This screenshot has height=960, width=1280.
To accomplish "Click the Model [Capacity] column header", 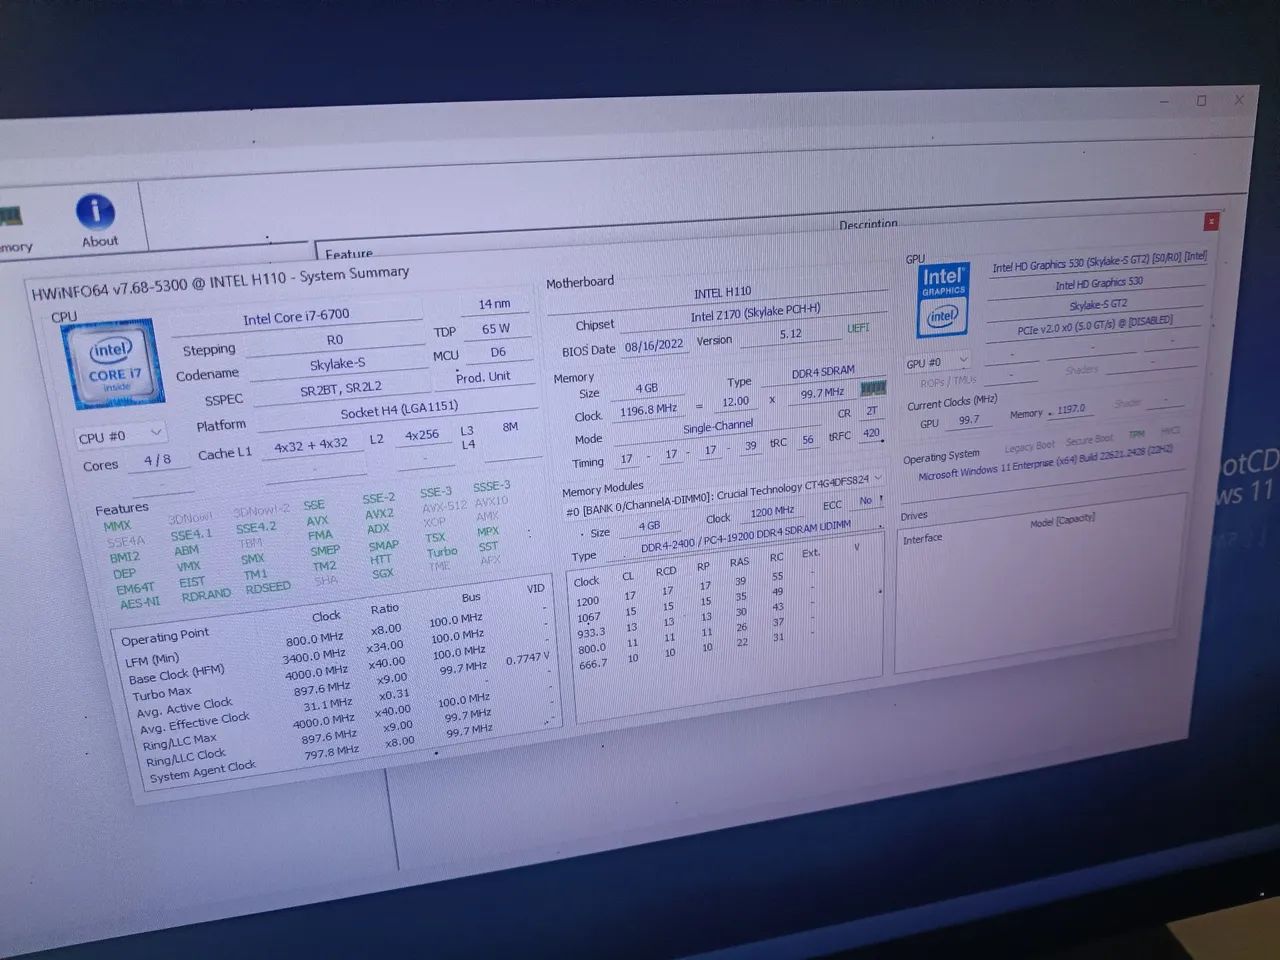I will click(1062, 521).
